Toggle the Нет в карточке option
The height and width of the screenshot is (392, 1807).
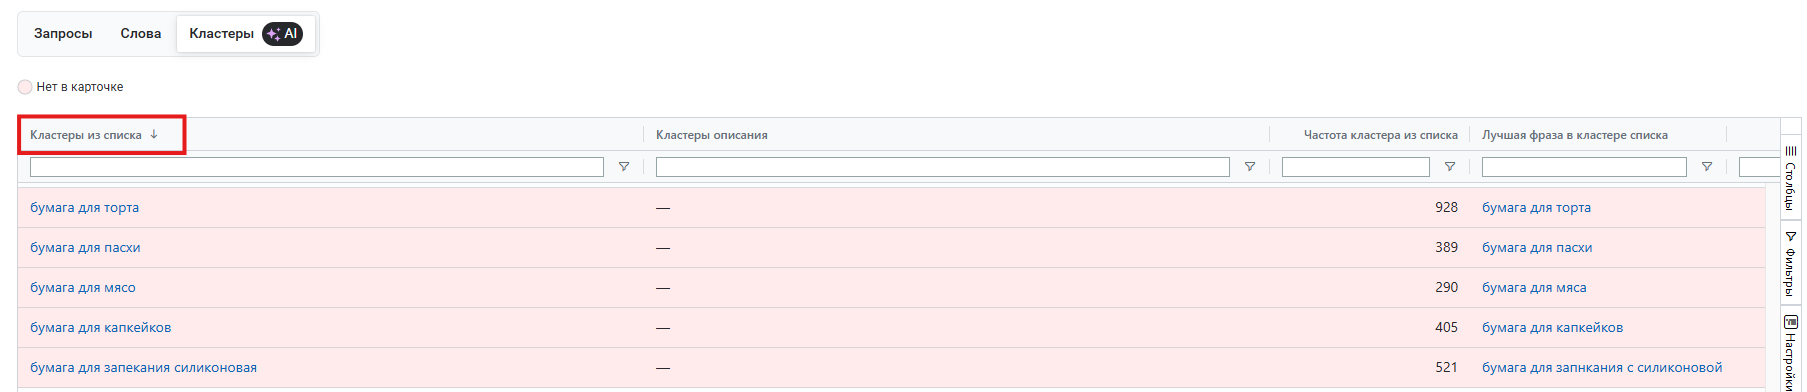[x=25, y=87]
